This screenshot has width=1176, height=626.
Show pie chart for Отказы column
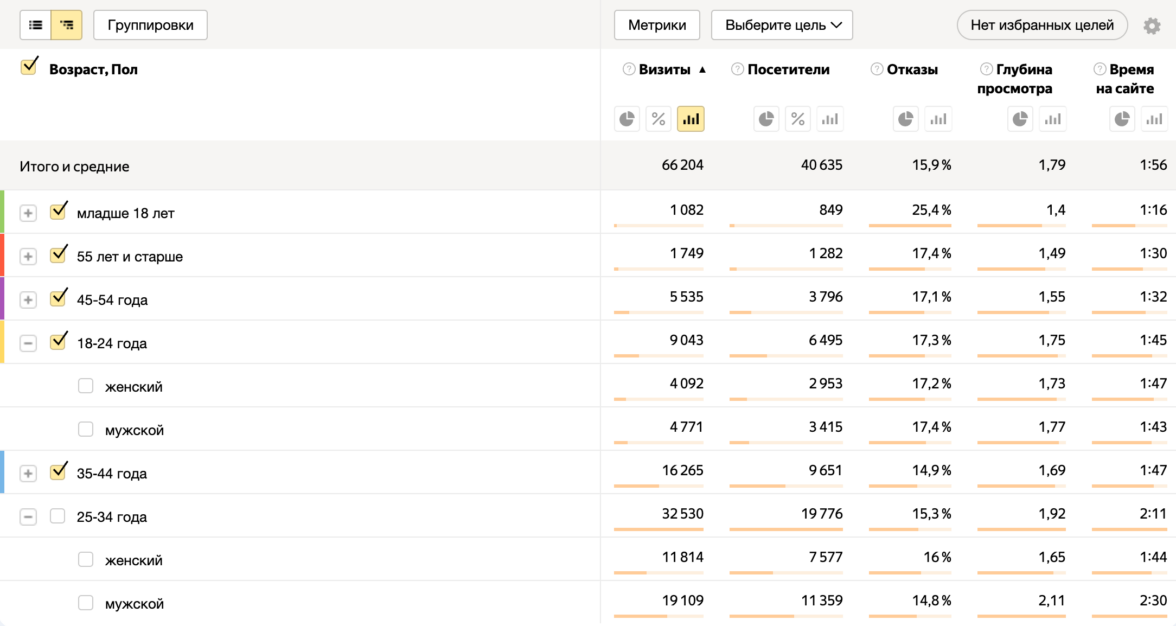click(906, 119)
